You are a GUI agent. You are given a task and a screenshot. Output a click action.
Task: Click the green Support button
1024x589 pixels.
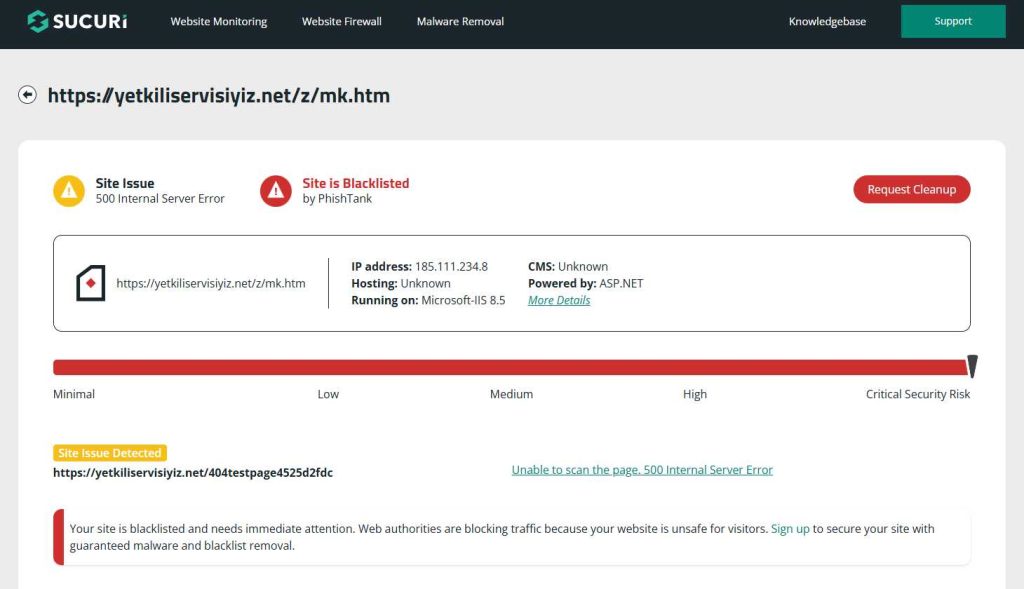953,22
